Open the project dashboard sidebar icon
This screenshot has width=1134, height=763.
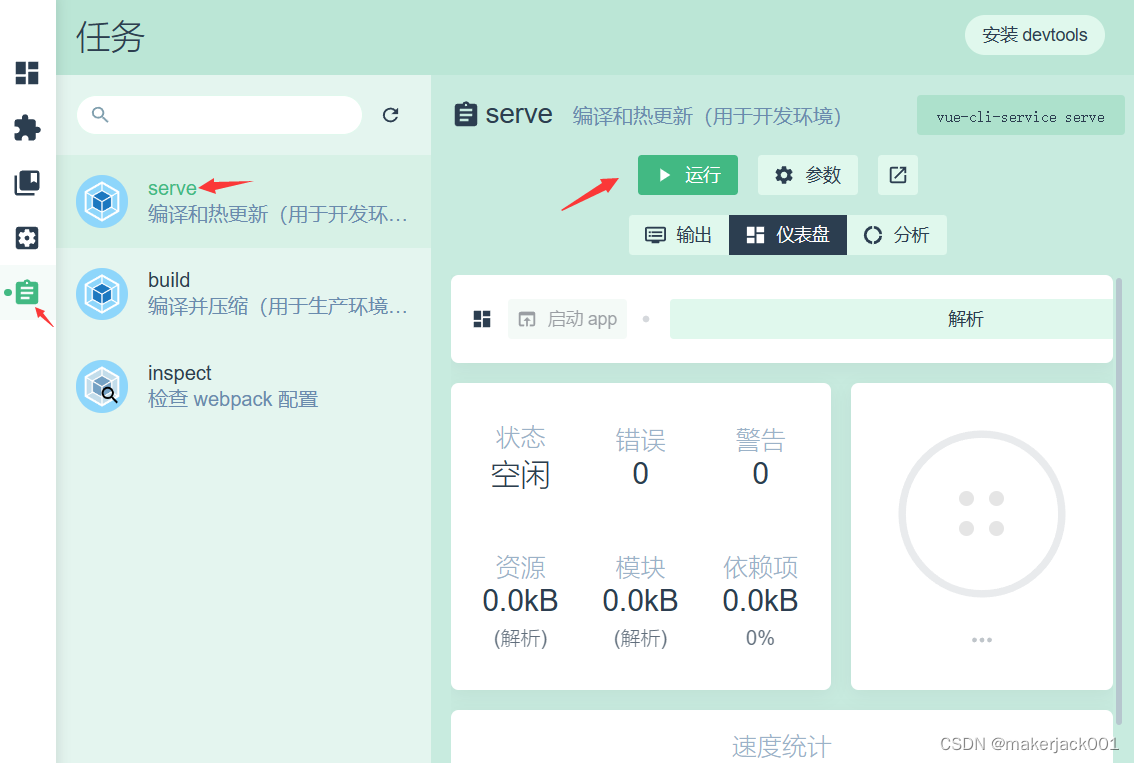pos(27,73)
